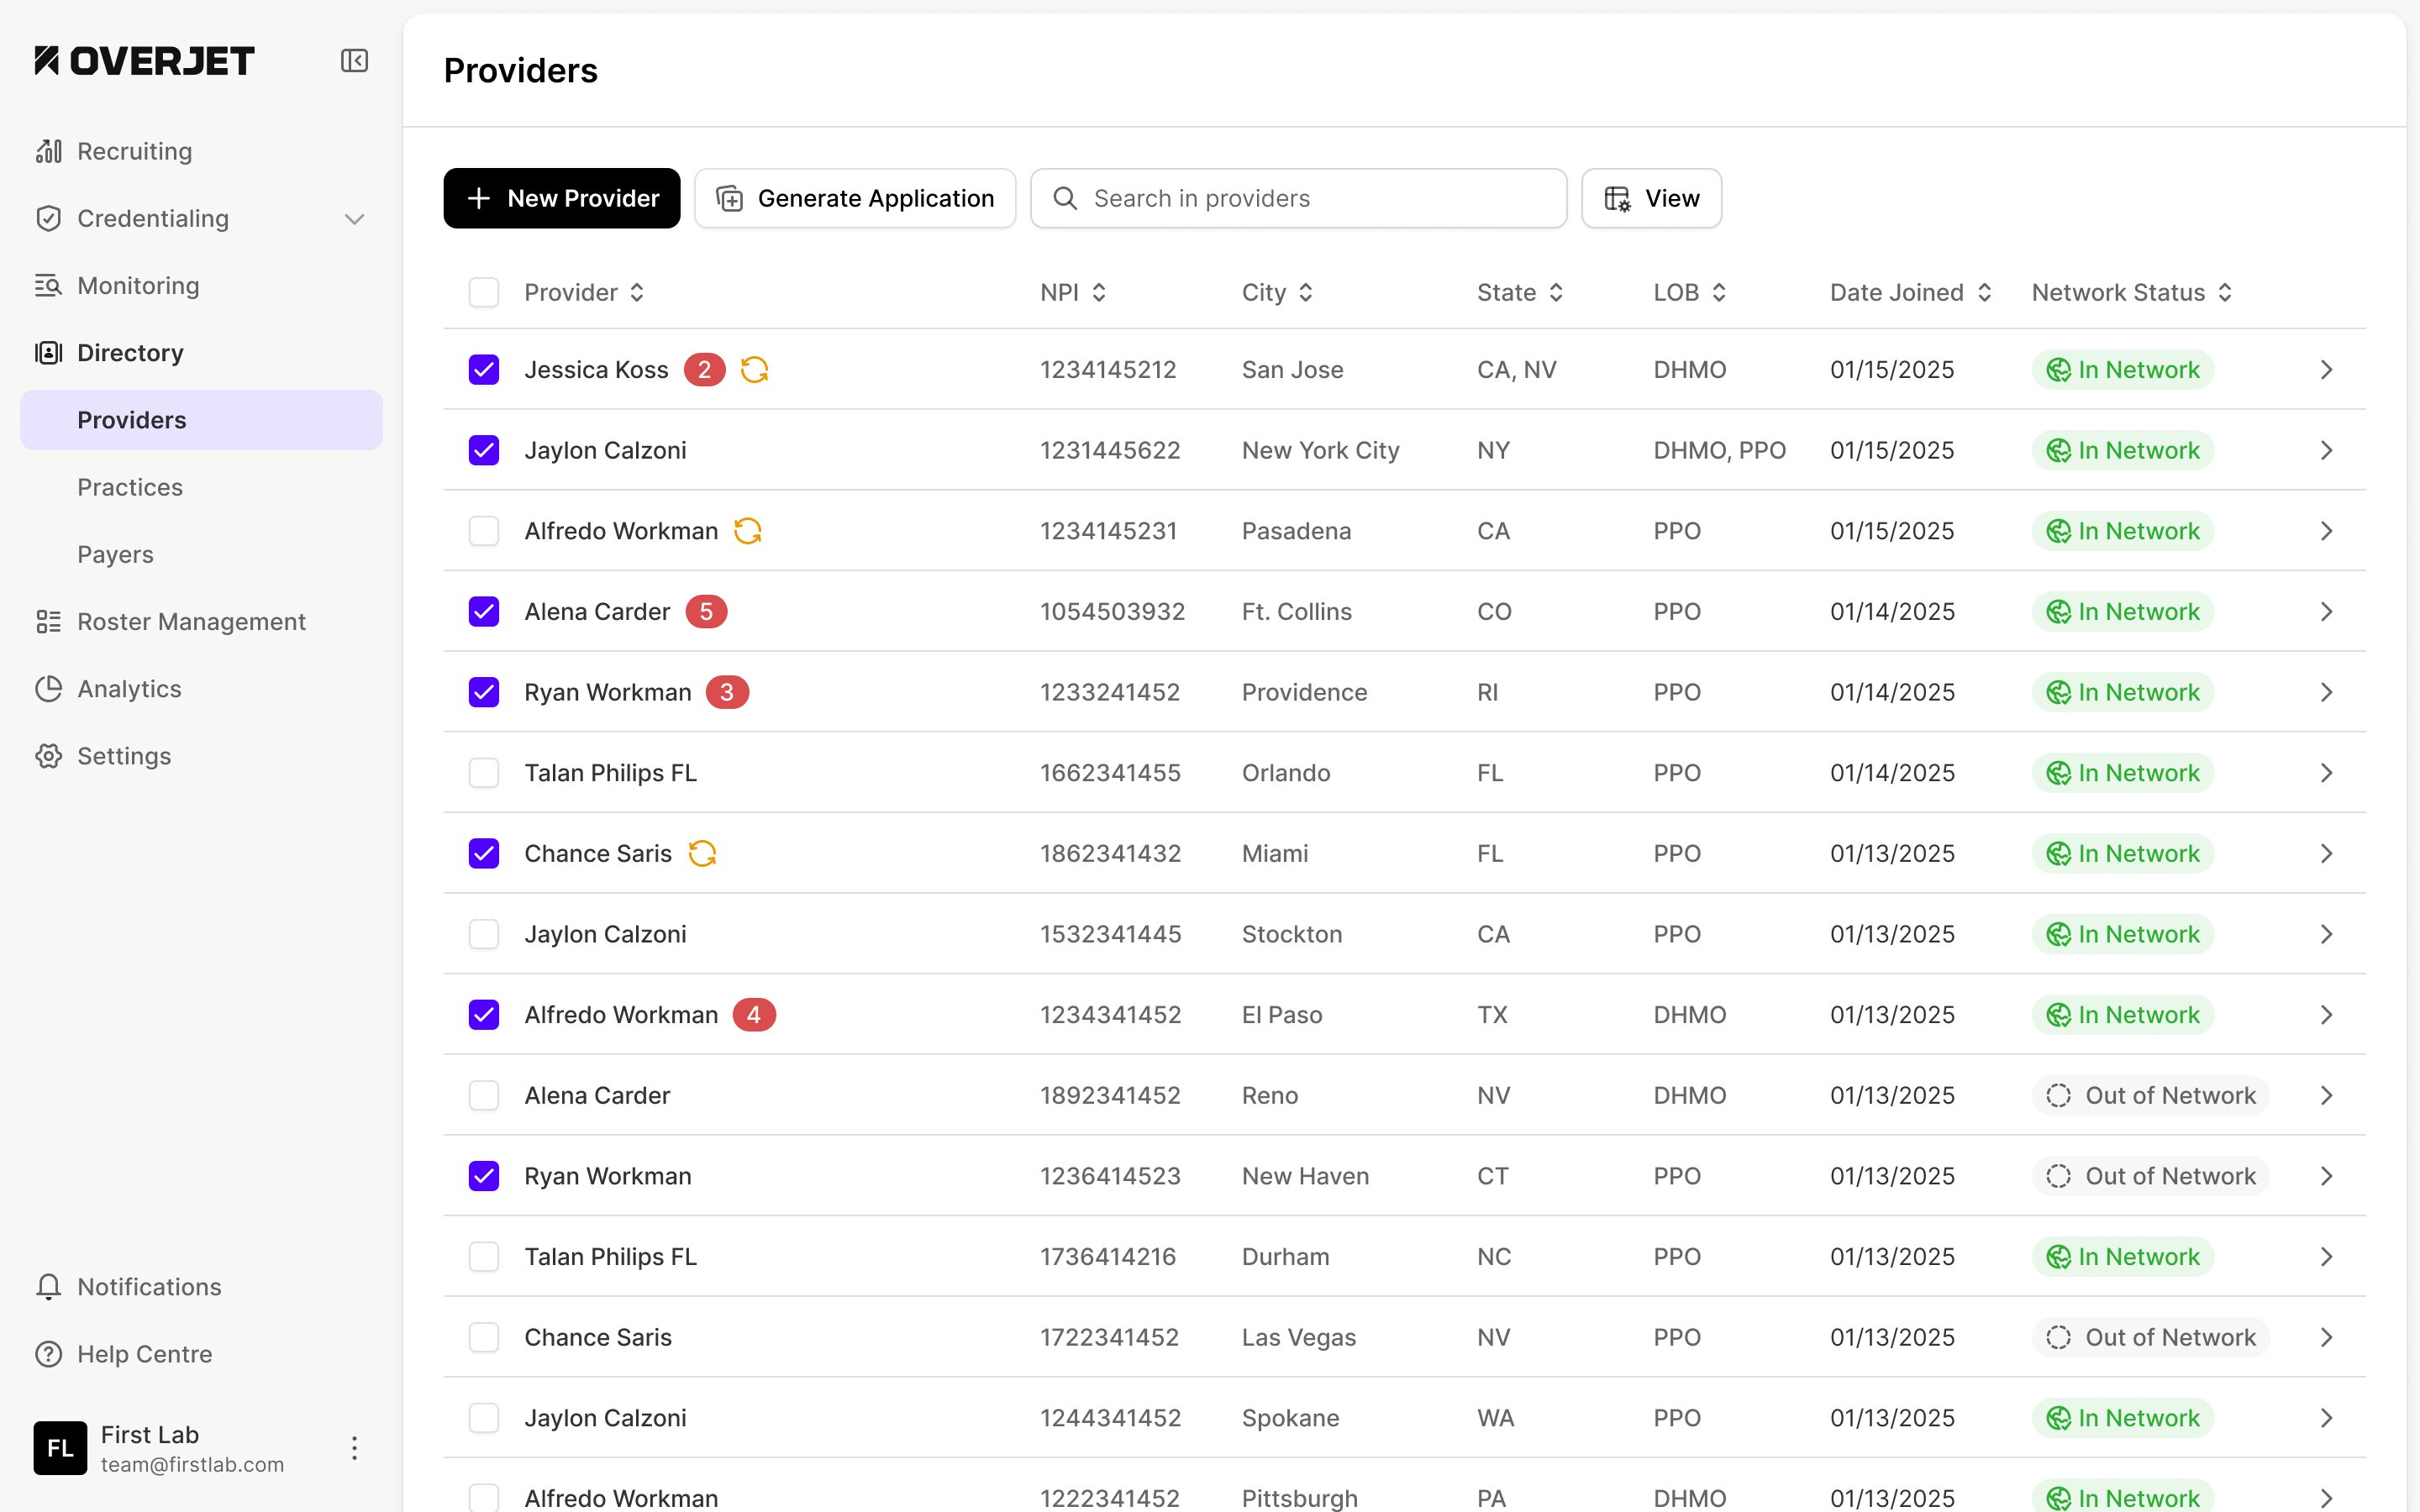Click Jessica Koss's orange sync icon
Viewport: 2420px width, 1512px height.
tap(754, 370)
